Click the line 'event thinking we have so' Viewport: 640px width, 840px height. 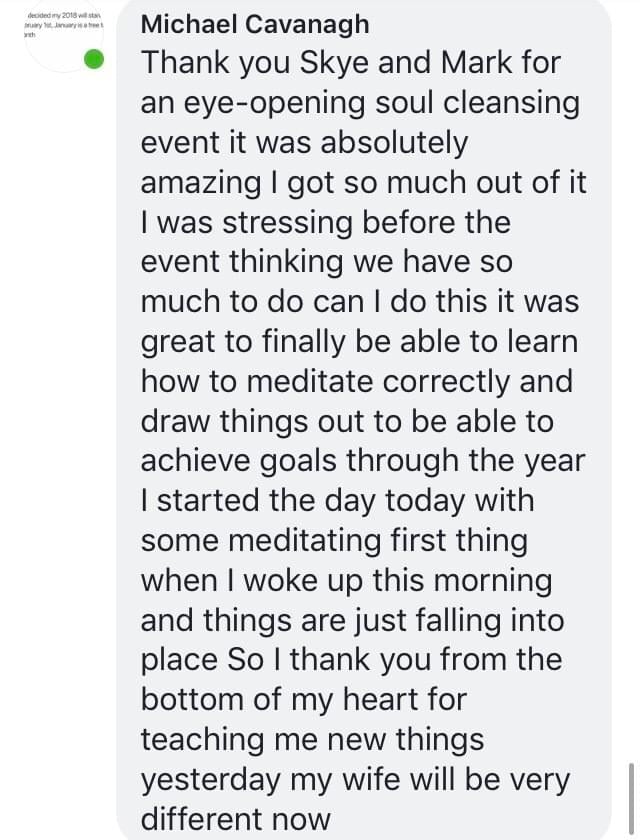[x=326, y=262]
